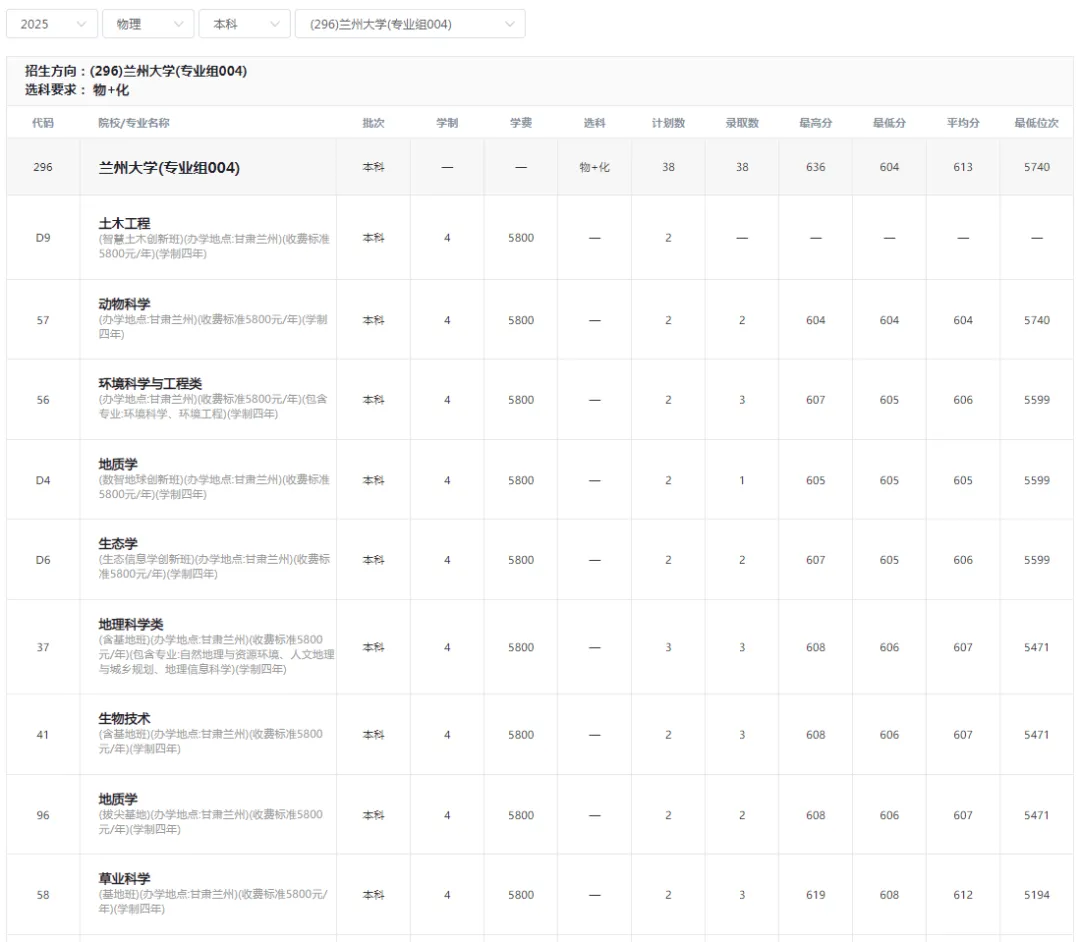
Task: Click the 选科 column header
Action: pyautogui.click(x=594, y=123)
